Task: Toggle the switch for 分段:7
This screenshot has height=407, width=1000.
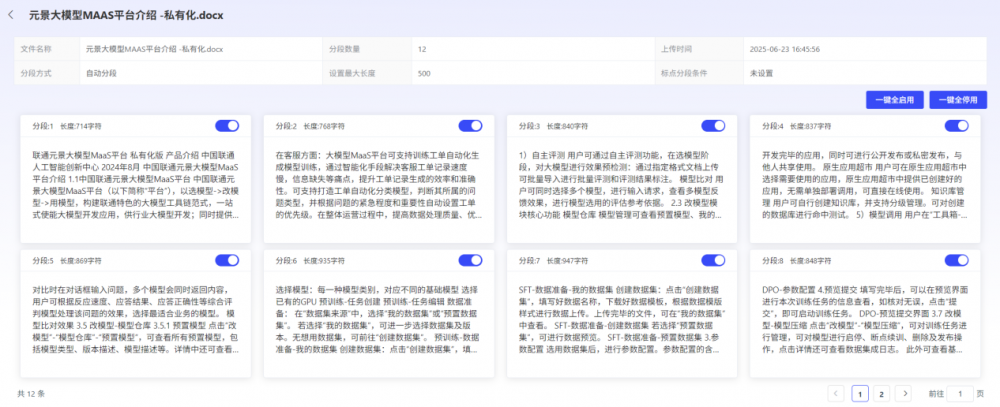Action: [713, 260]
